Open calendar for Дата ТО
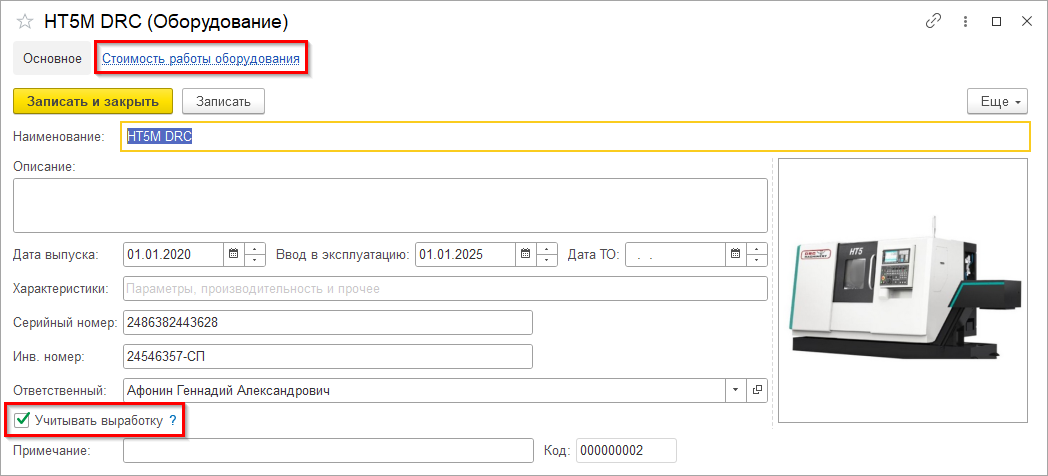1048x476 pixels. pos(735,254)
